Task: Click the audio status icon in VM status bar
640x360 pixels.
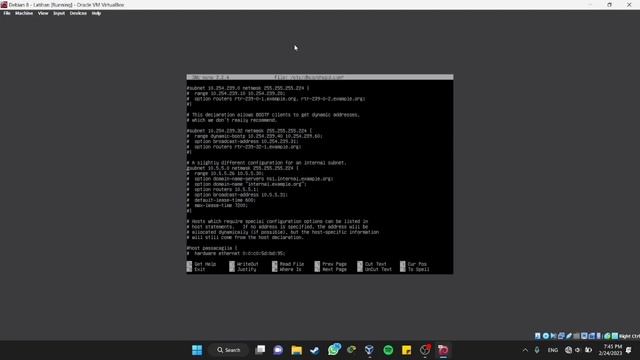Action: pos(553,336)
